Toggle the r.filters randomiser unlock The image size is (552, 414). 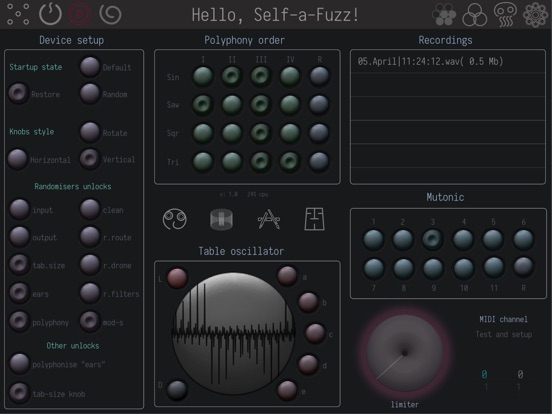pyautogui.click(x=90, y=293)
